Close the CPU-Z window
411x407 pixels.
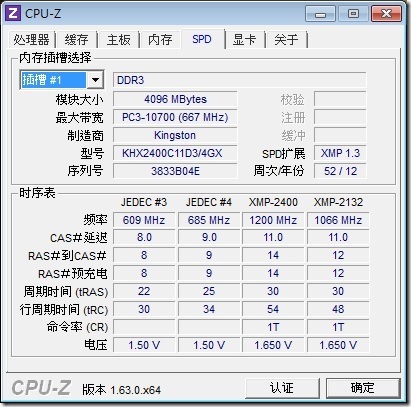pos(386,14)
